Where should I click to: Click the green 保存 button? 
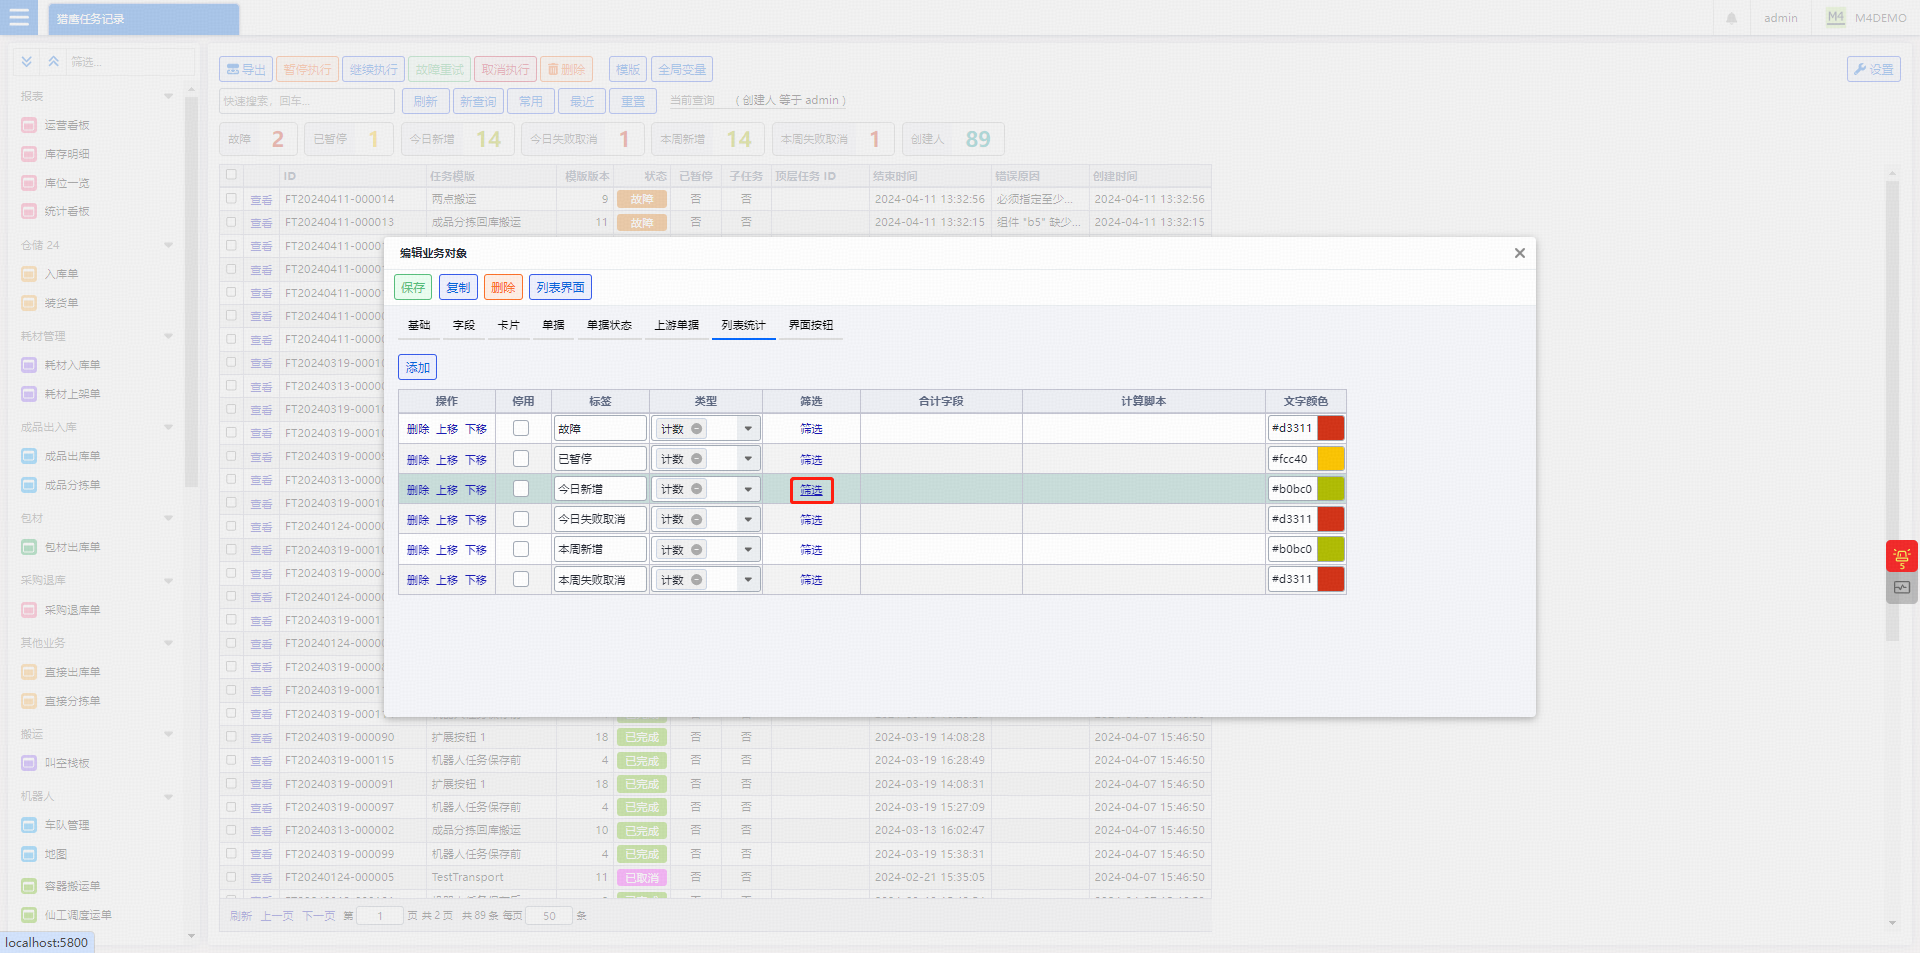(x=413, y=287)
